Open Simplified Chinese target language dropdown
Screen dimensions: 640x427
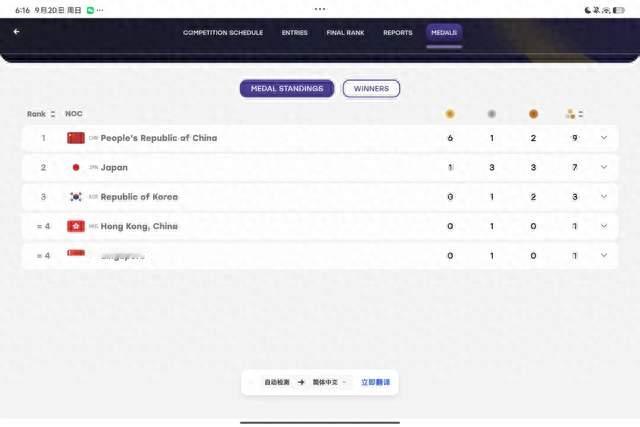(x=329, y=382)
